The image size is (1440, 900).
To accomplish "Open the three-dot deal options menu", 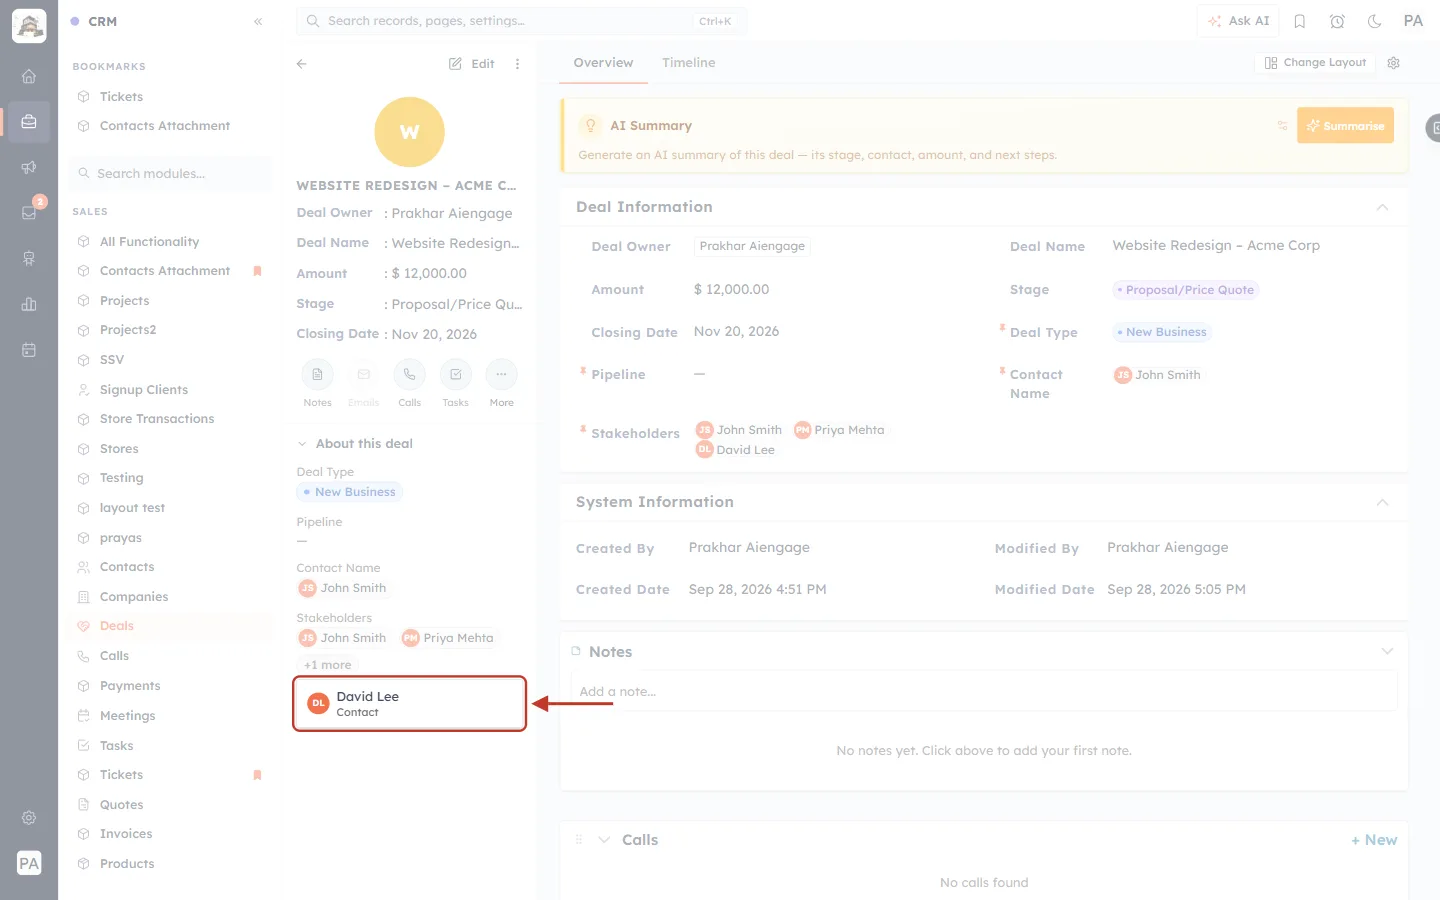I will tap(517, 64).
